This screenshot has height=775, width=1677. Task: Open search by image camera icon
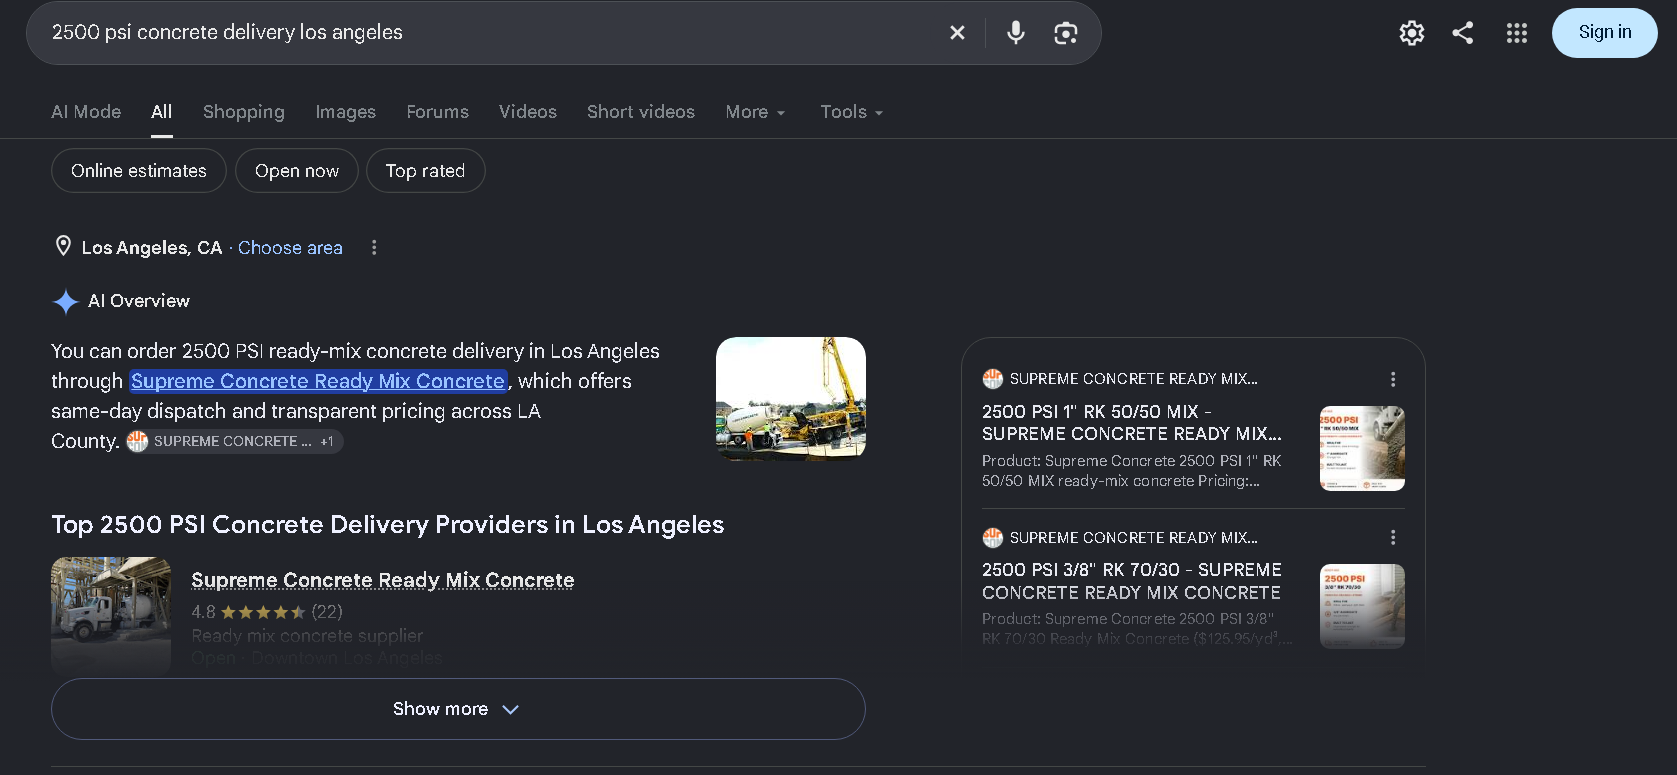[1066, 33]
